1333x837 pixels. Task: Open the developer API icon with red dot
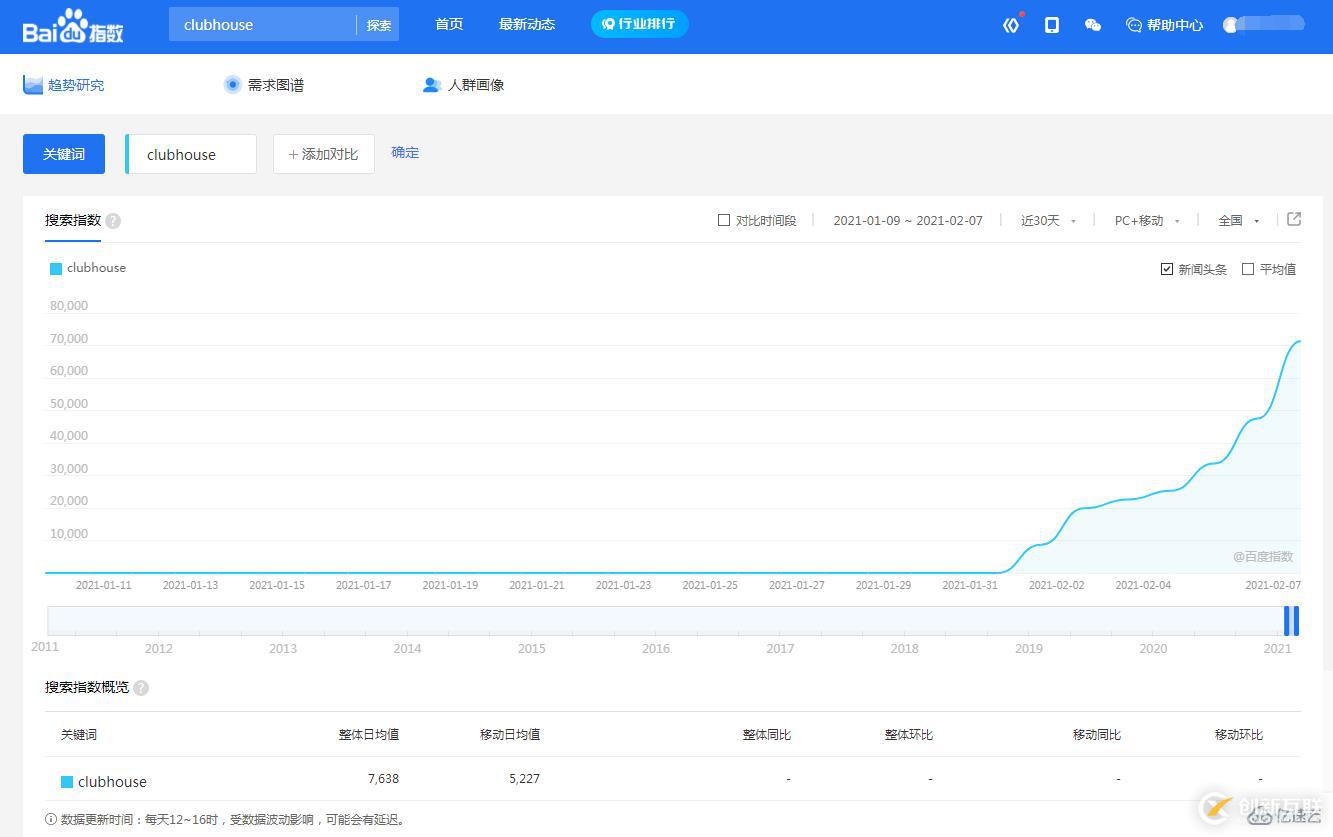1010,25
